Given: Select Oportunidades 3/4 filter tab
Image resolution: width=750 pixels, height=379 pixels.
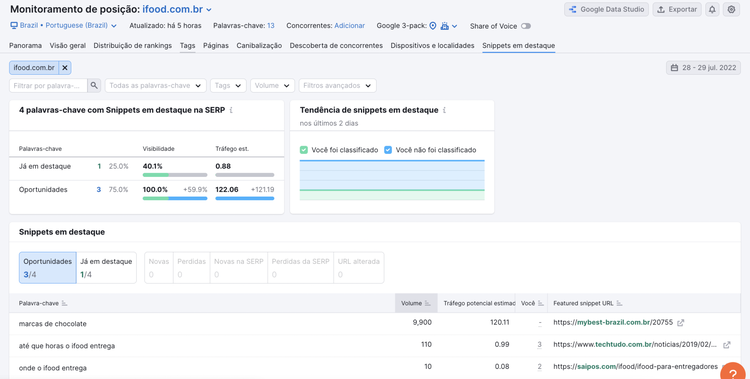Looking at the screenshot, I should (x=48, y=268).
